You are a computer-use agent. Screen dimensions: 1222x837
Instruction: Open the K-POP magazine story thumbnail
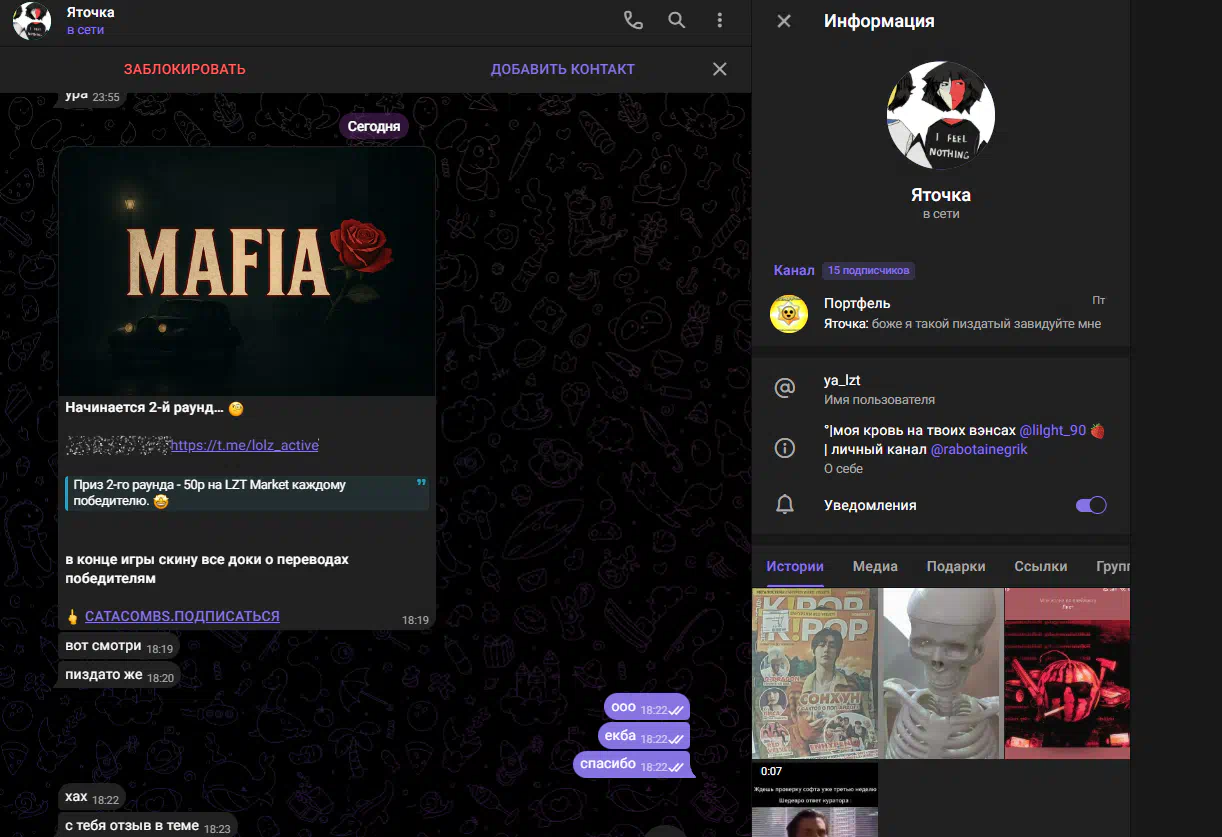[815, 673]
